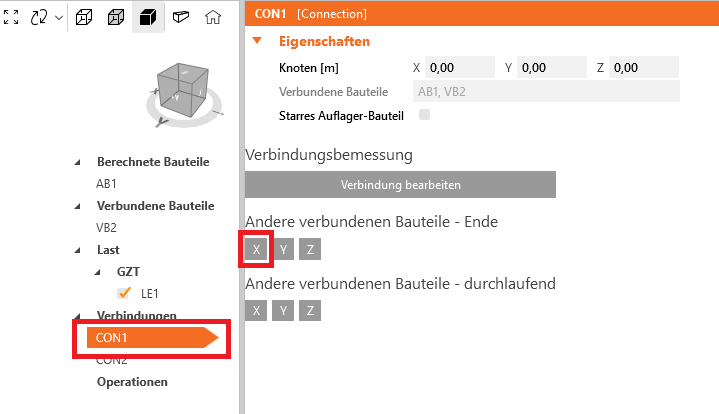The width and height of the screenshot is (719, 414).
Task: Collapse the GZT tree node
Action: (x=97, y=272)
